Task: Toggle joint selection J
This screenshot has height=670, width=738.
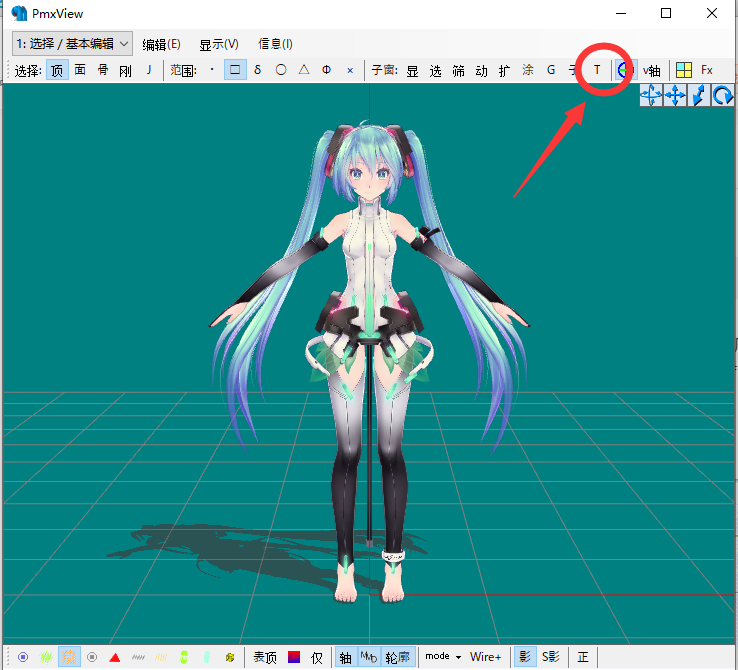Action: click(149, 70)
